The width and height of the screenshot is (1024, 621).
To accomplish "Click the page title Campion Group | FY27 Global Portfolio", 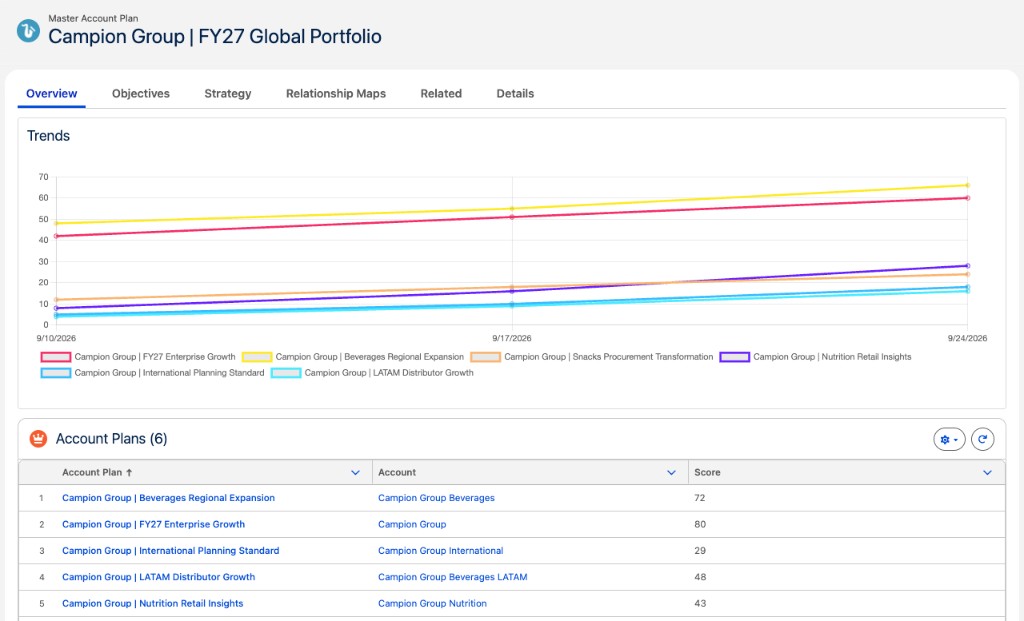I will 215,37.
